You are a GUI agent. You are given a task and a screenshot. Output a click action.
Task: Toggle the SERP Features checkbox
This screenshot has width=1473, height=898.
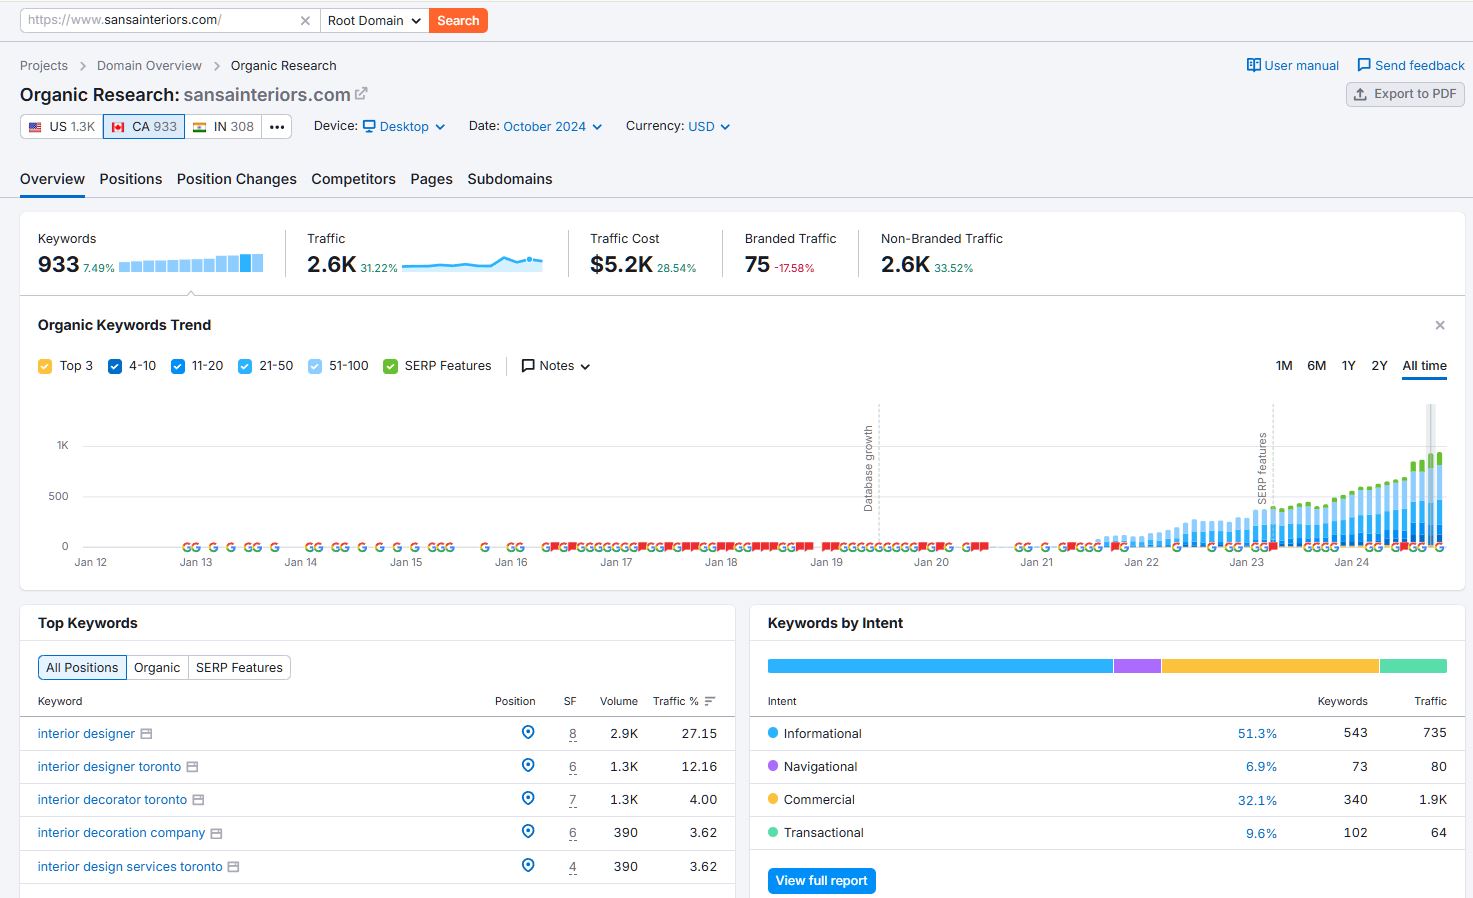[390, 366]
